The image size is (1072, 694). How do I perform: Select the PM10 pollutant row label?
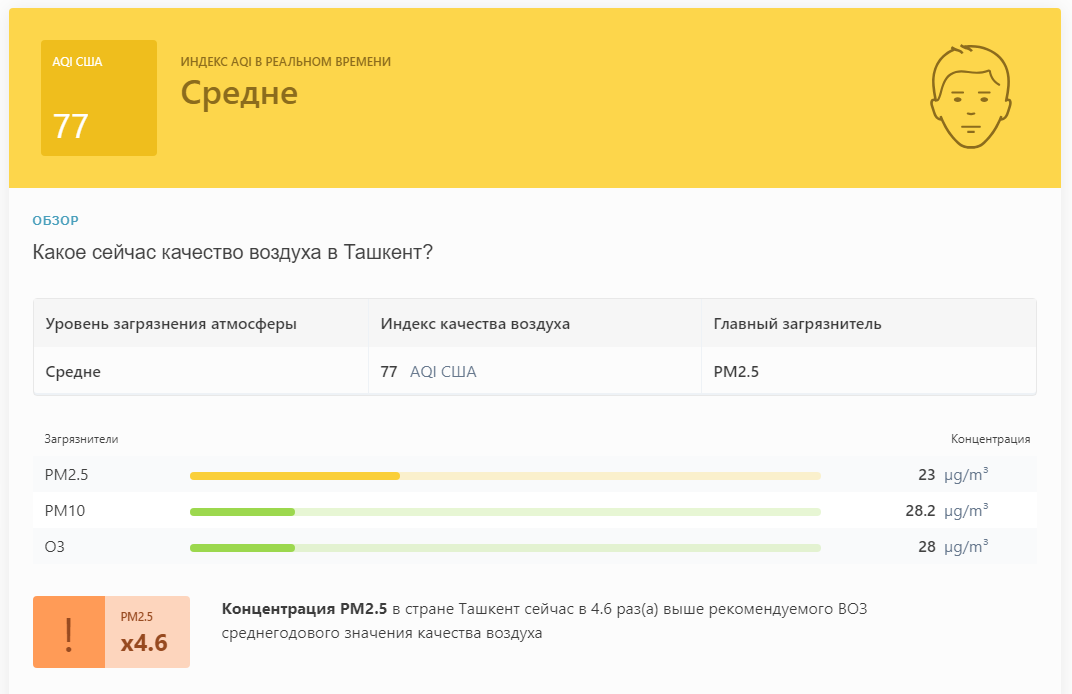[x=65, y=511]
